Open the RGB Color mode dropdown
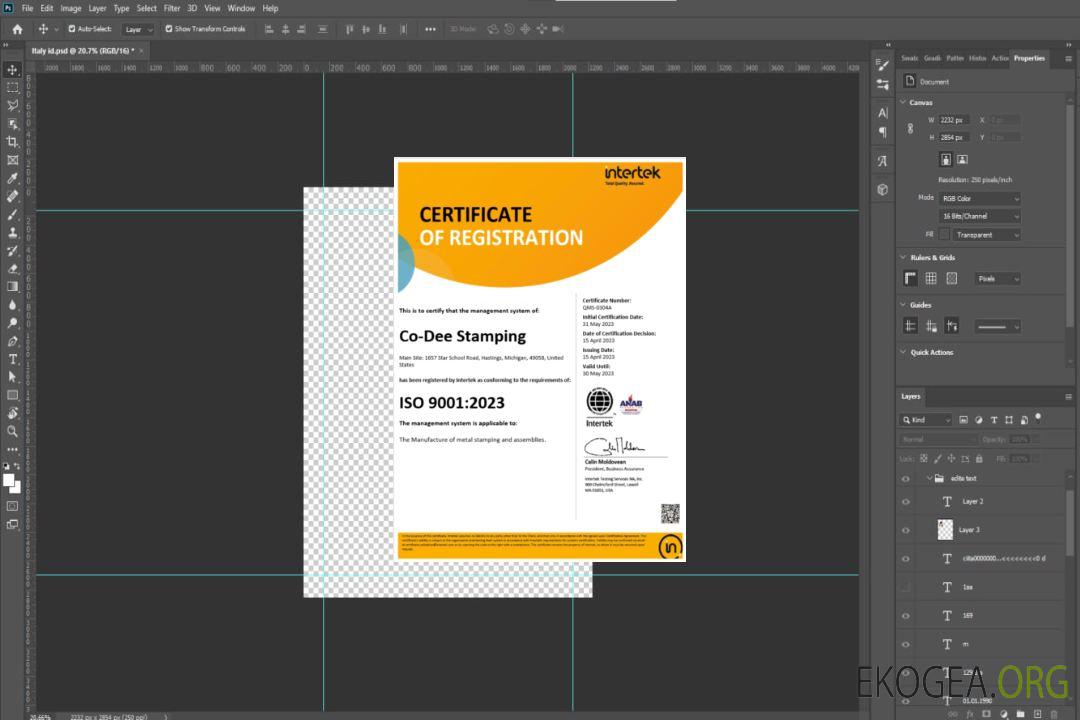 [980, 199]
